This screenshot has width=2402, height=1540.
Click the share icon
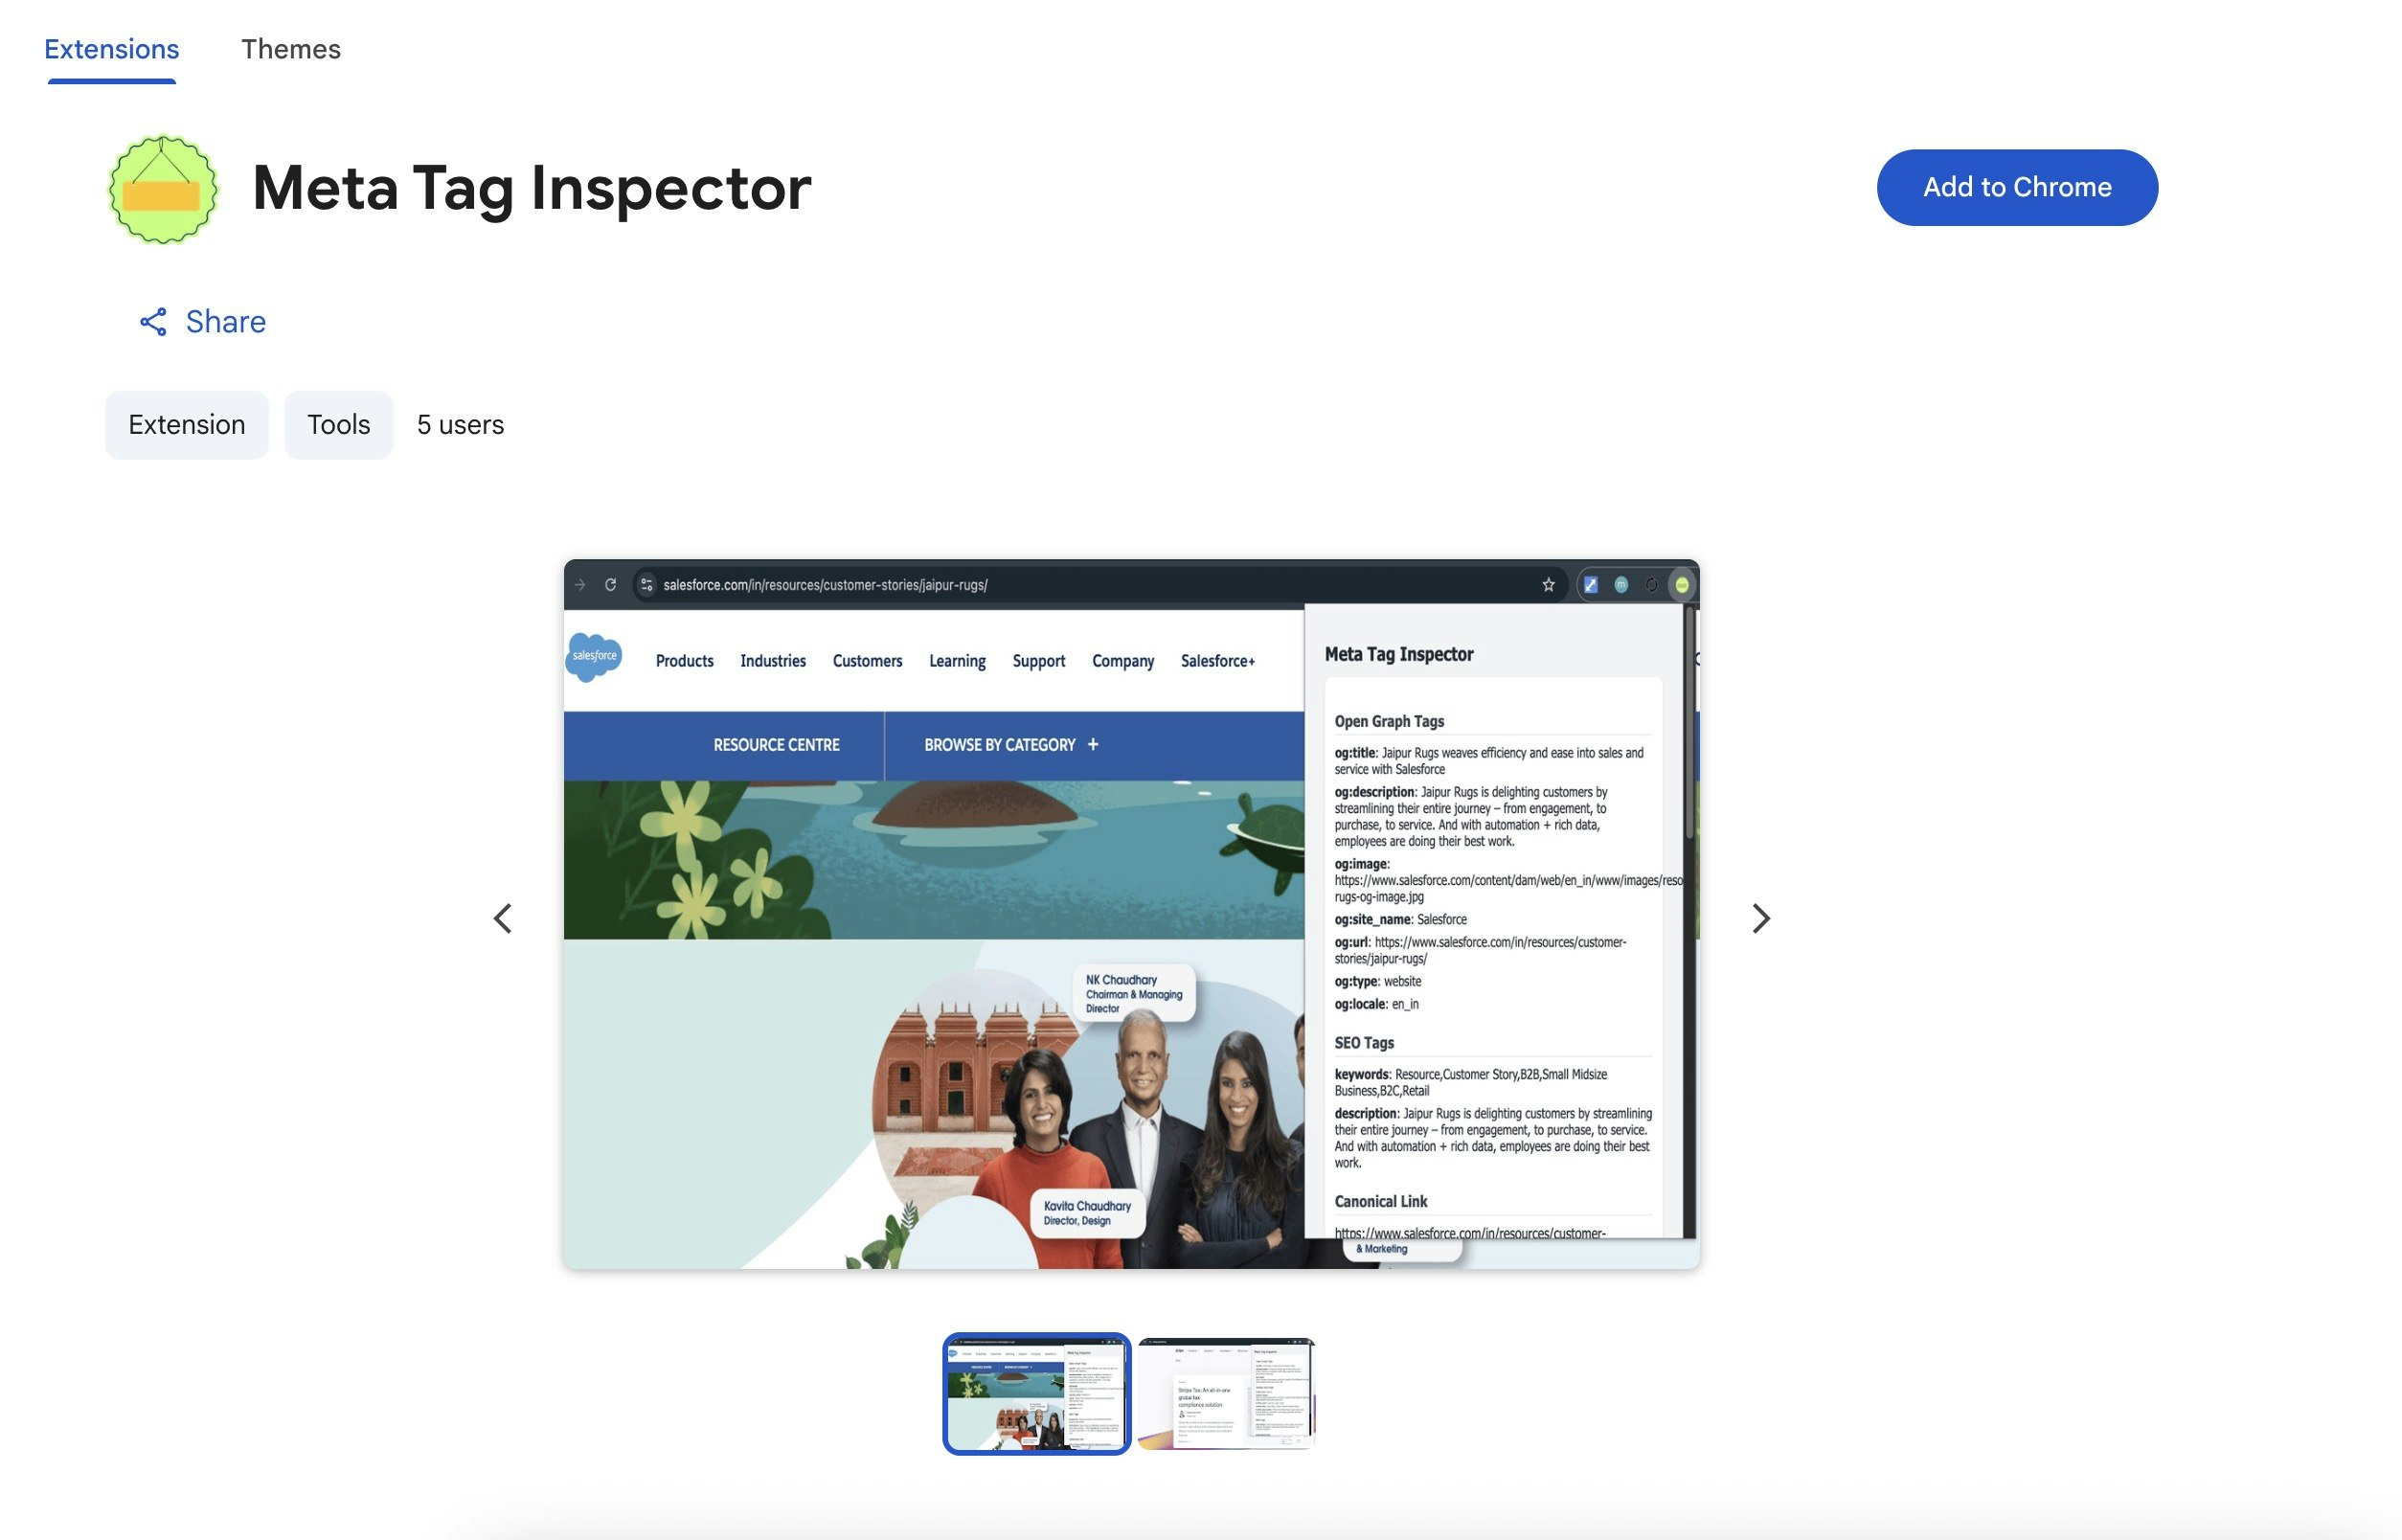point(153,322)
